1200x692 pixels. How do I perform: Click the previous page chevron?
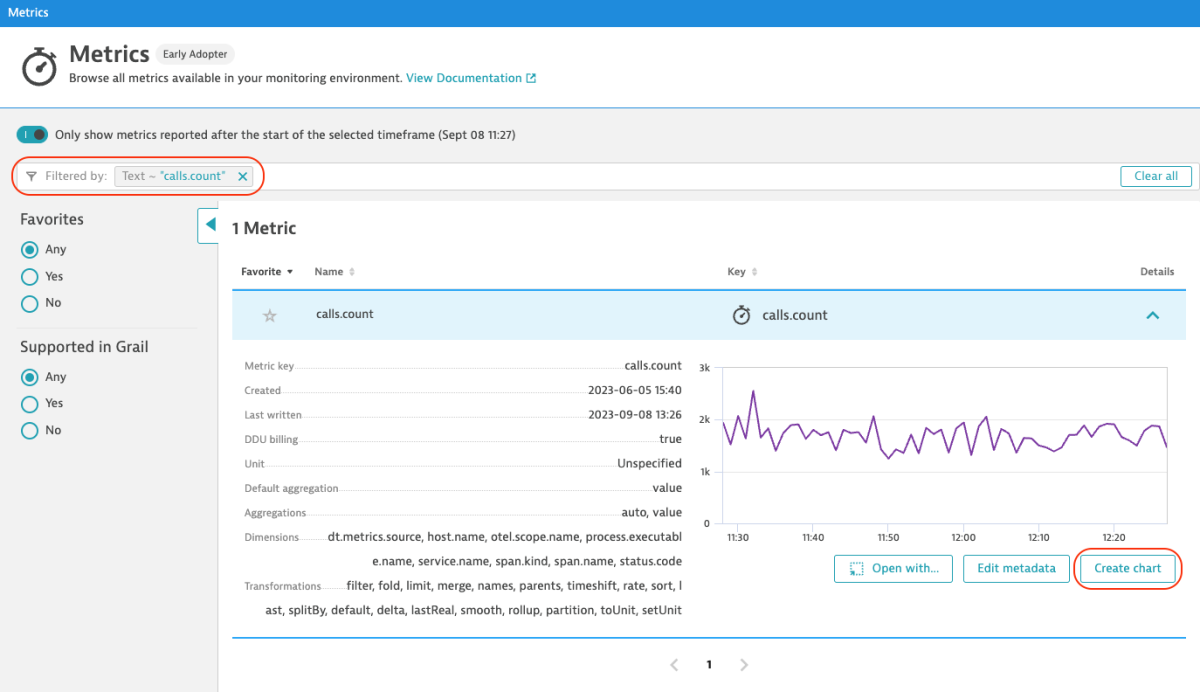tap(673, 664)
